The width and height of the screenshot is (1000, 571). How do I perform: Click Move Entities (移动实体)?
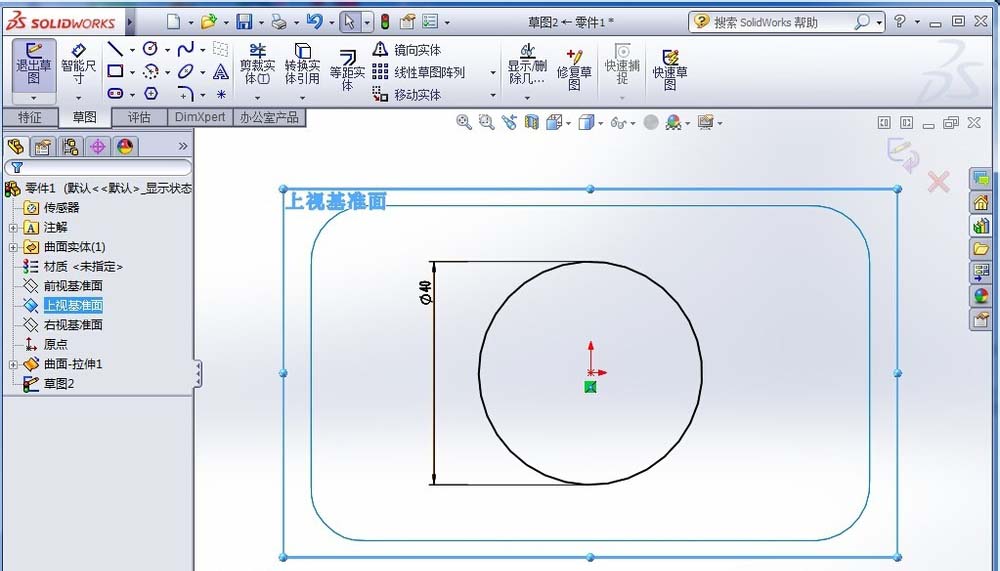click(x=408, y=94)
